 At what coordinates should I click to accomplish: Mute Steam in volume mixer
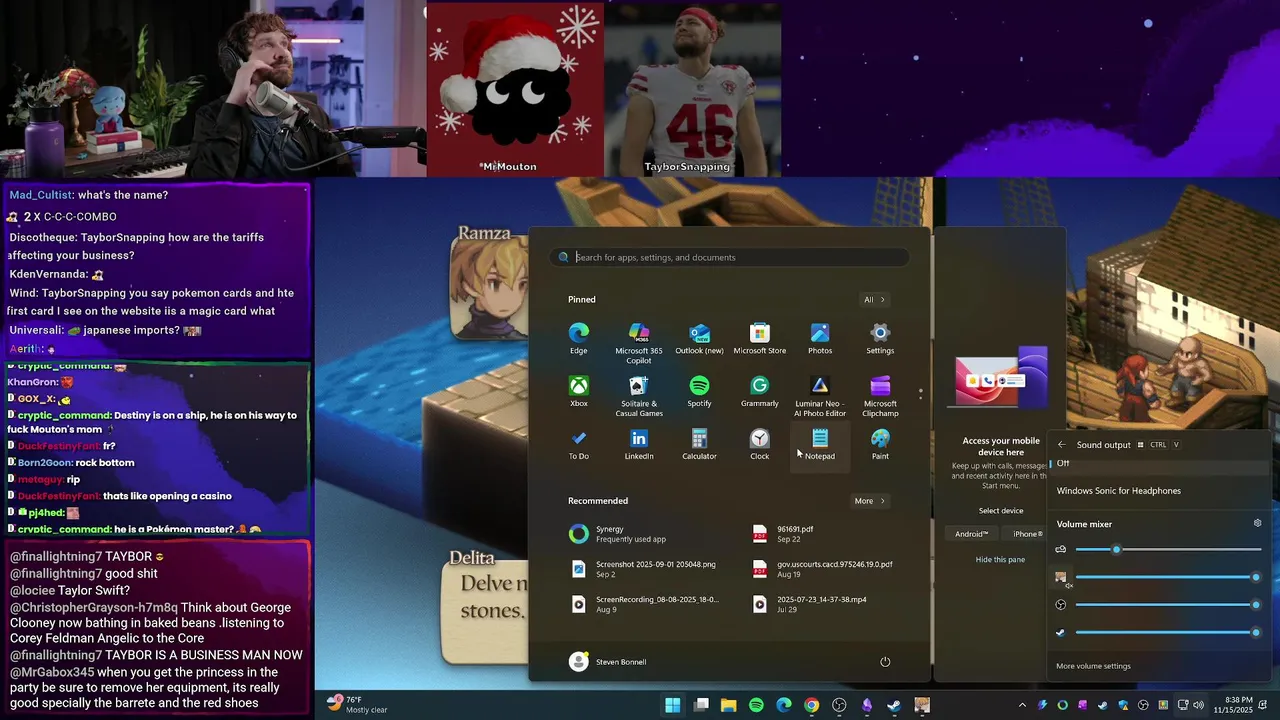[x=1061, y=633]
